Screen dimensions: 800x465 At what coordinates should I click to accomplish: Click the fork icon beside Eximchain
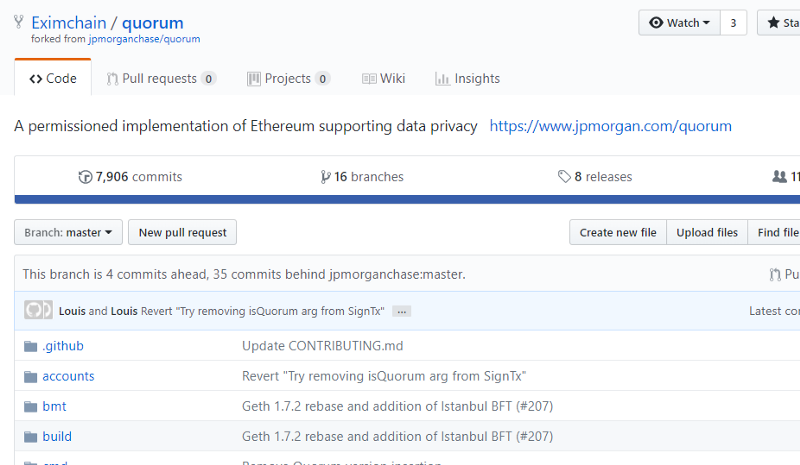point(20,23)
